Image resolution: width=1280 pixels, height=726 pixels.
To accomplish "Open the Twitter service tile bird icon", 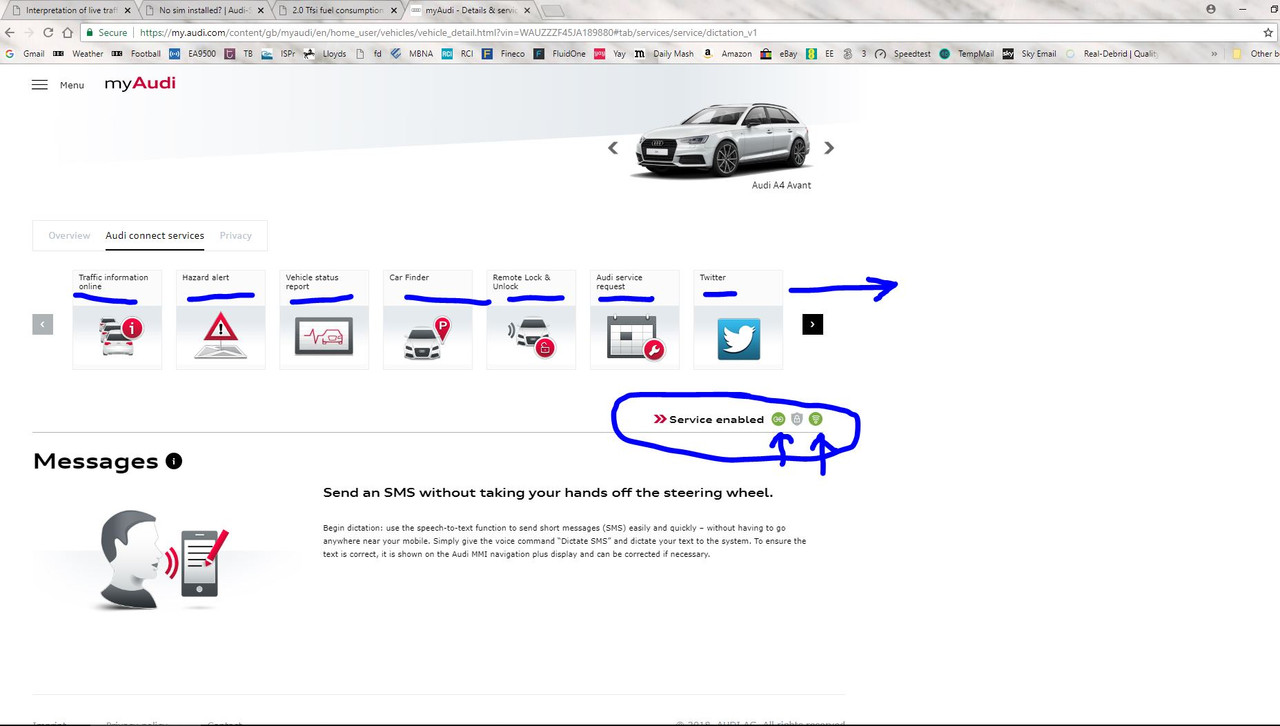I will click(738, 339).
